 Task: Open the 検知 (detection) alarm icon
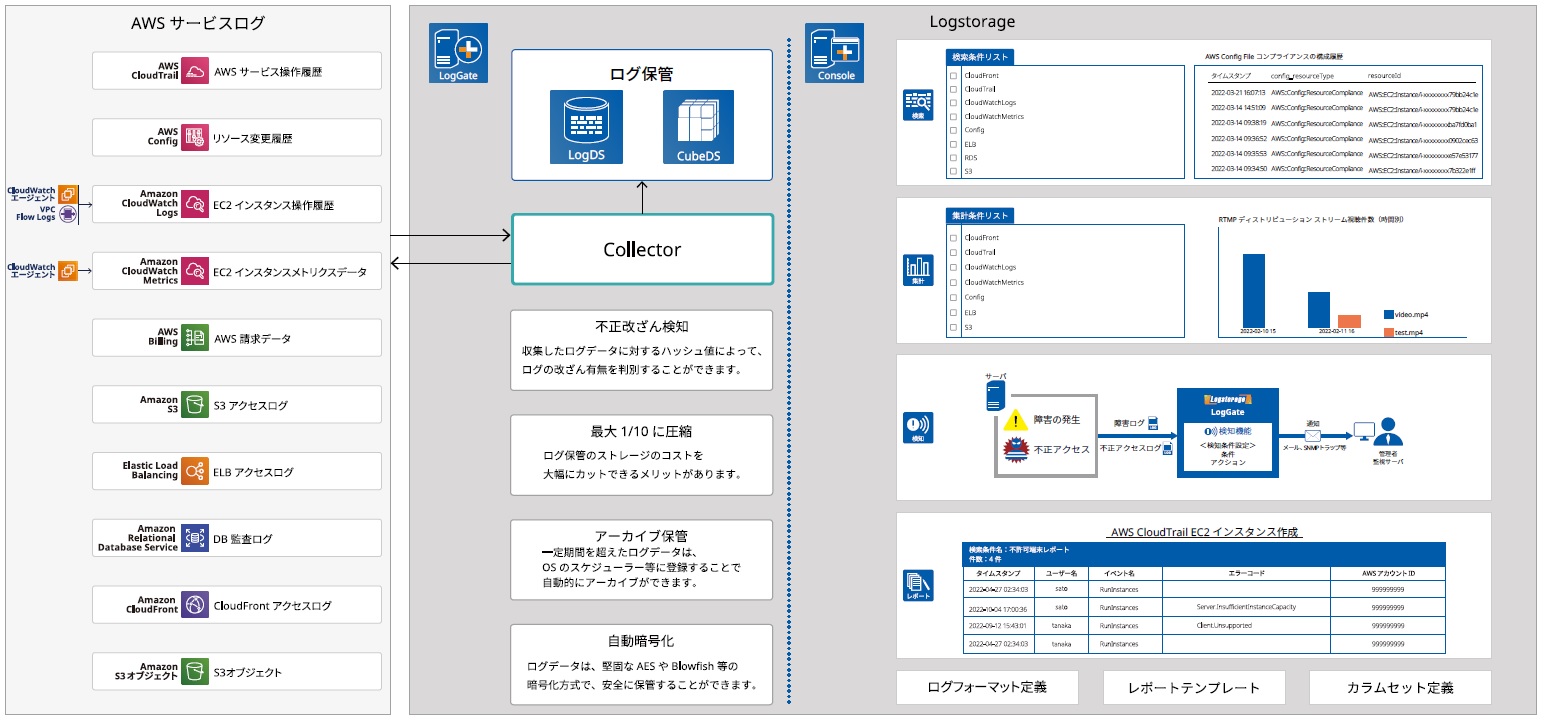tap(918, 427)
